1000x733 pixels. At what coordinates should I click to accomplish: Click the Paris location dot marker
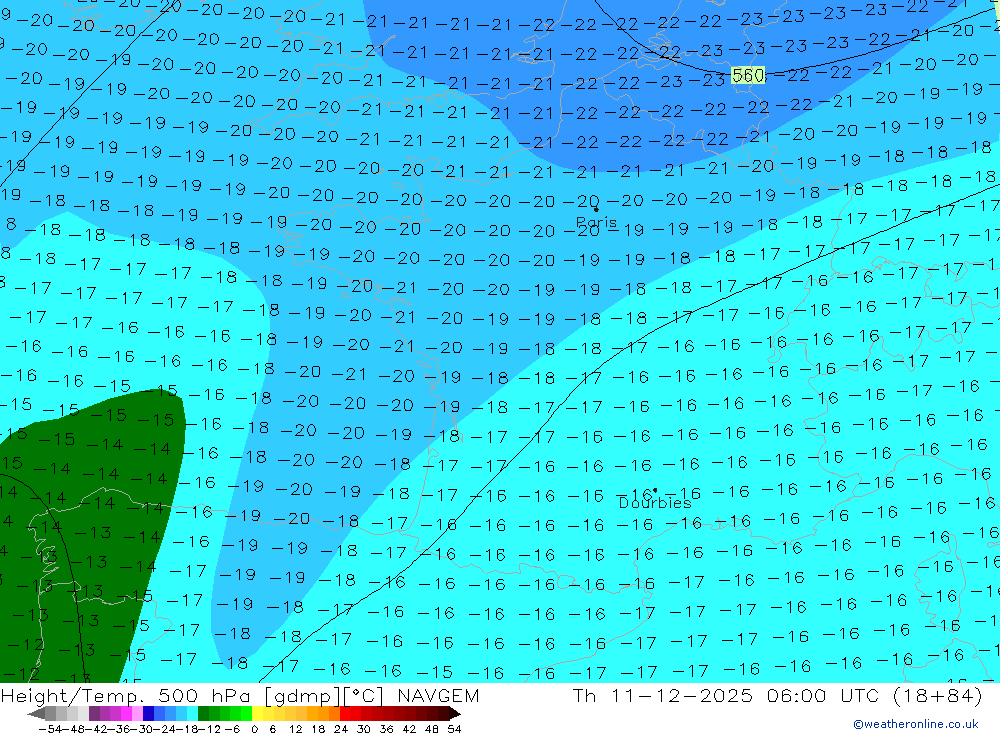(x=596, y=209)
